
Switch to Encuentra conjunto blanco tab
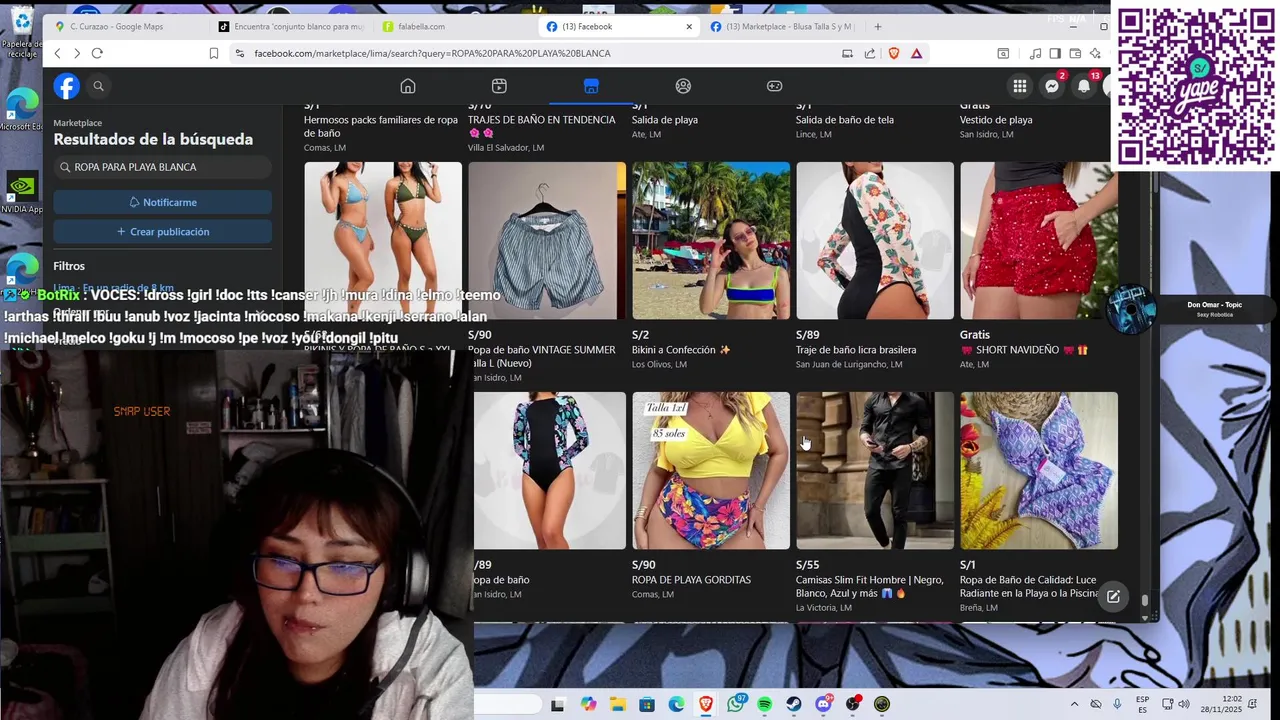[x=292, y=26]
